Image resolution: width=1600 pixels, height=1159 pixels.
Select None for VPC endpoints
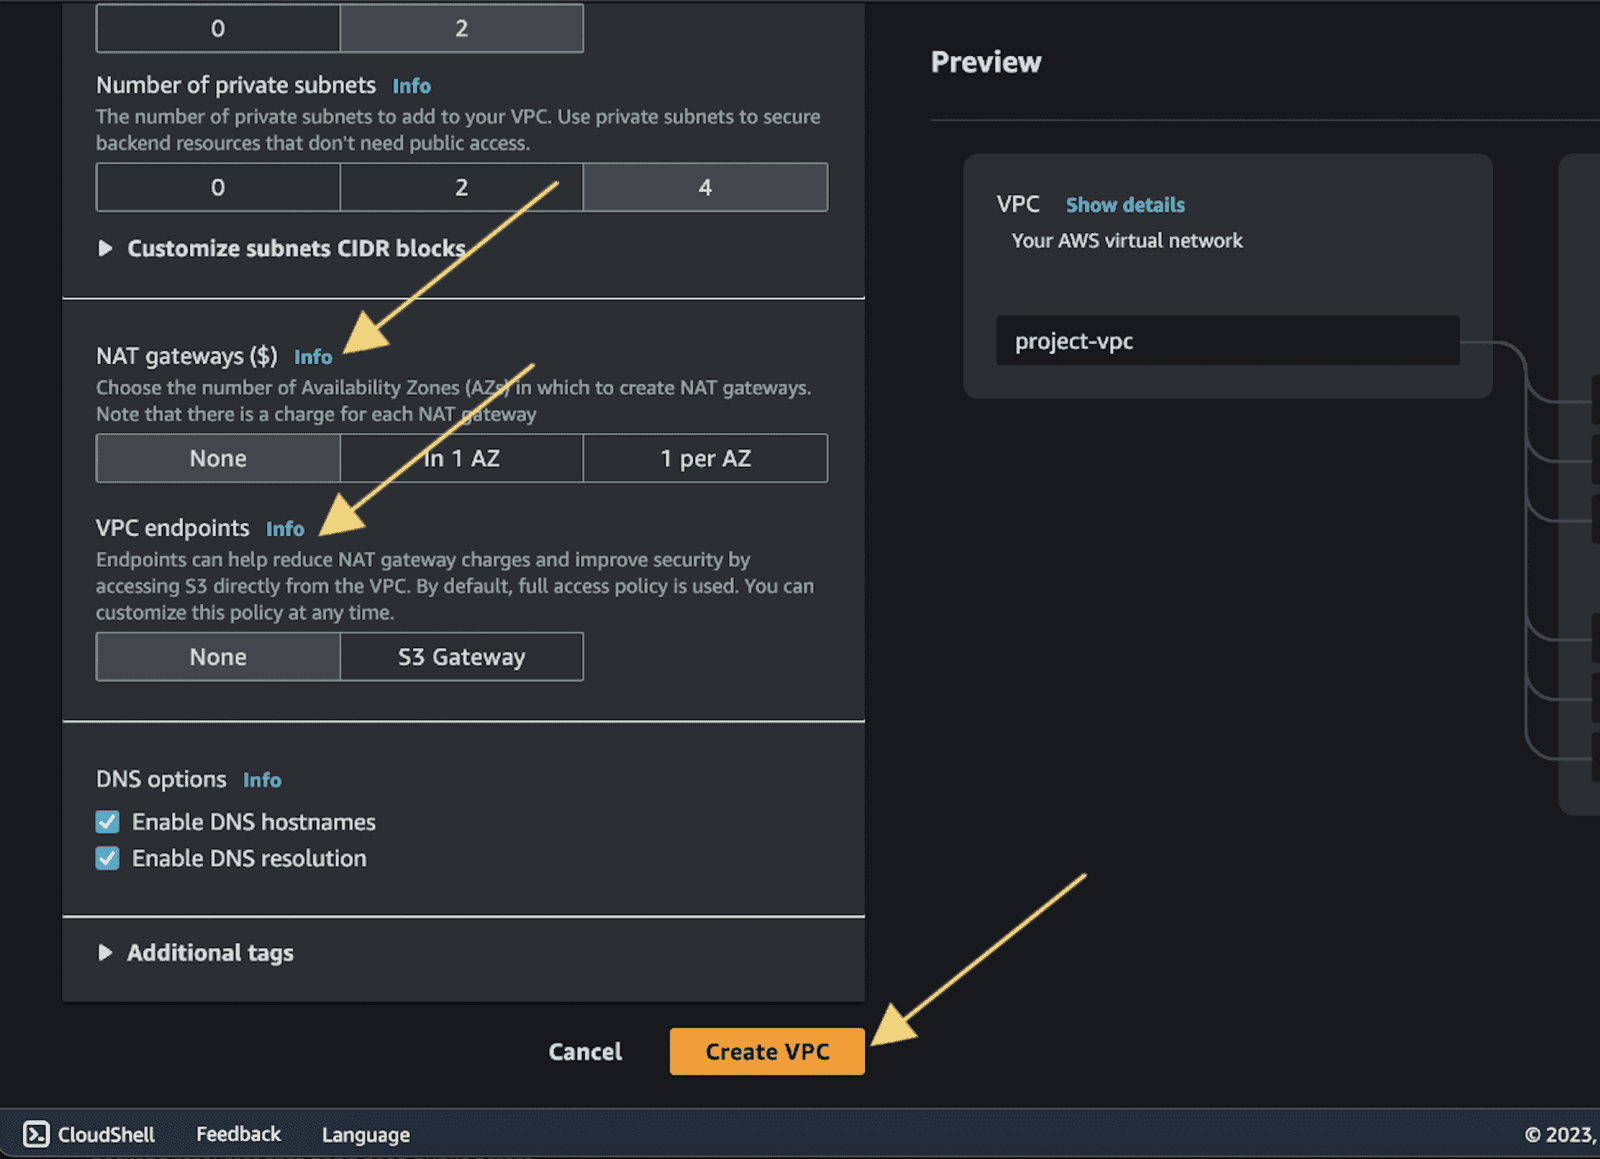click(x=217, y=656)
